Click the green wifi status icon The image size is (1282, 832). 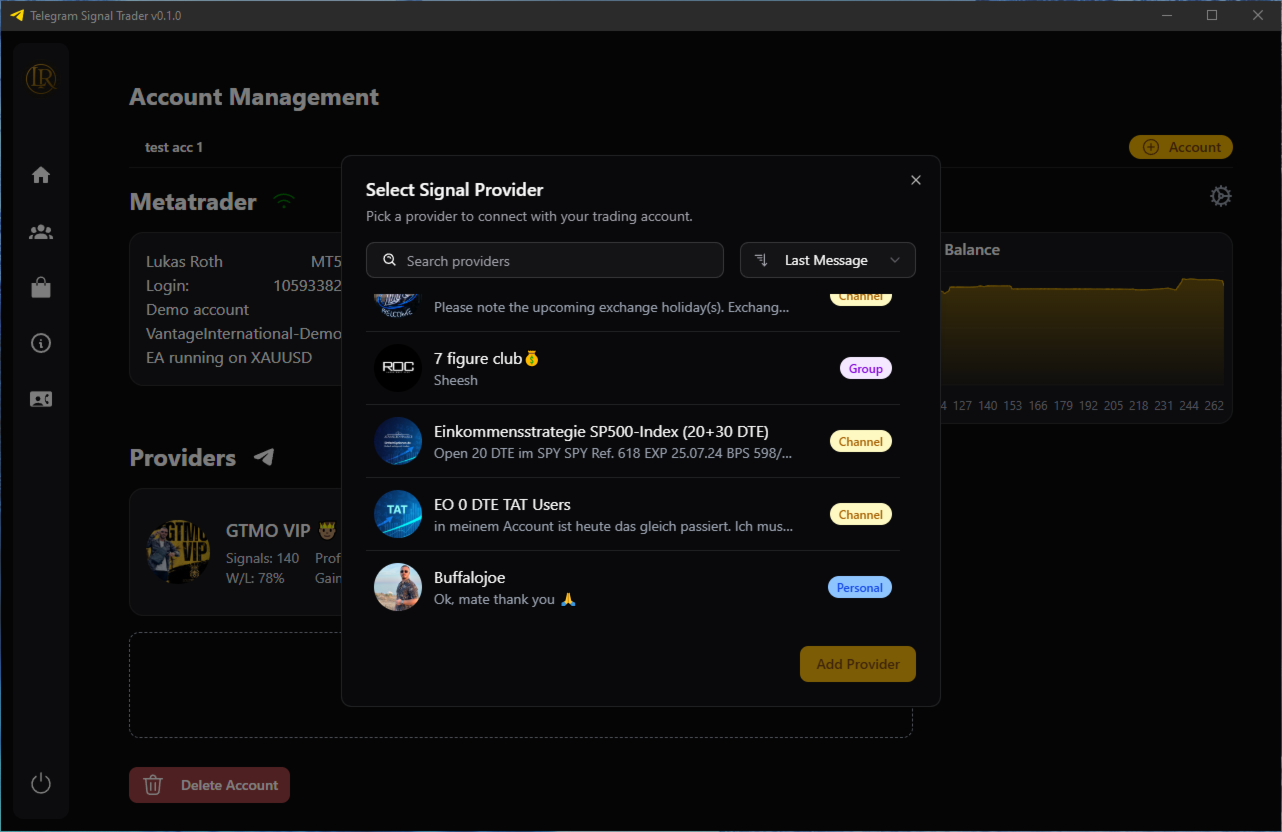point(285,202)
